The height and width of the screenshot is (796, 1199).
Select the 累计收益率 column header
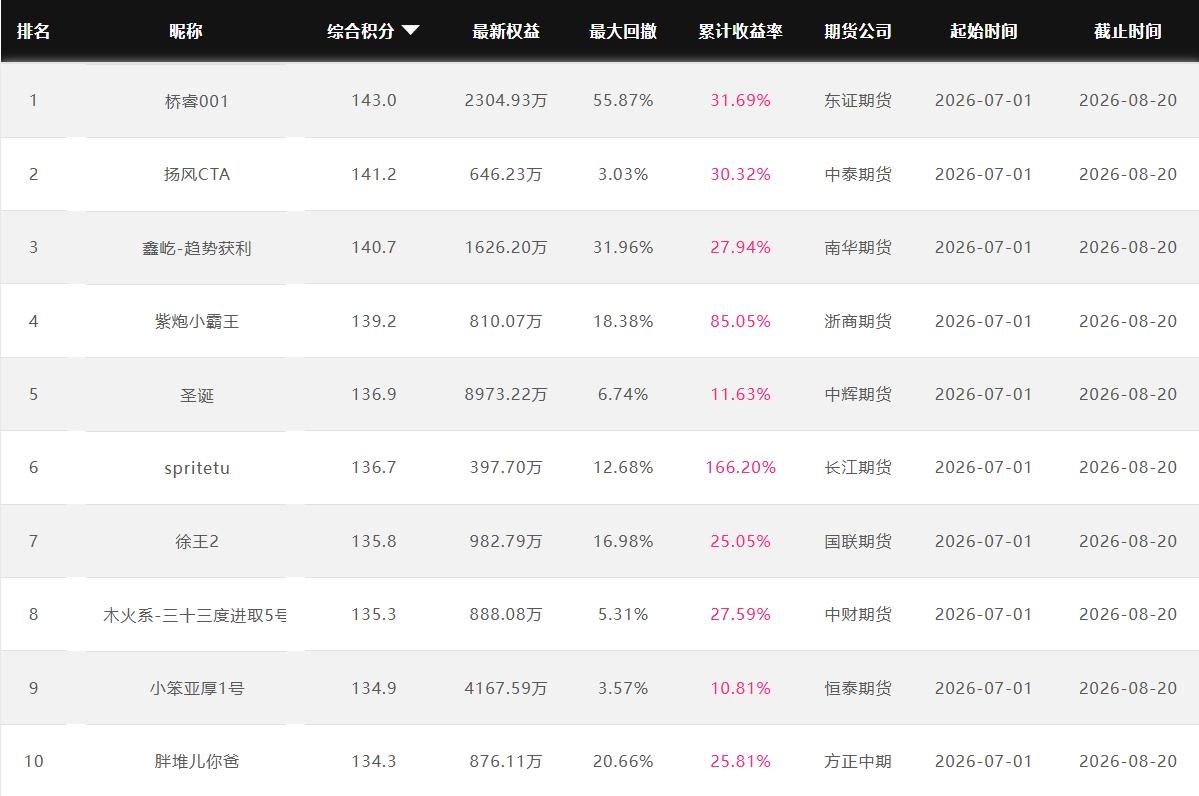tap(740, 31)
